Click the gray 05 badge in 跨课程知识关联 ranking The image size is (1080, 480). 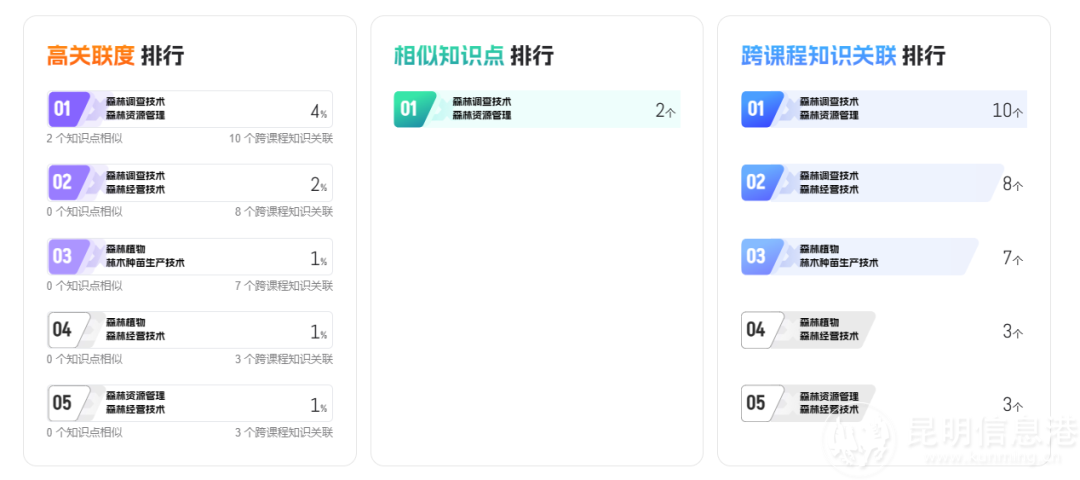(758, 403)
